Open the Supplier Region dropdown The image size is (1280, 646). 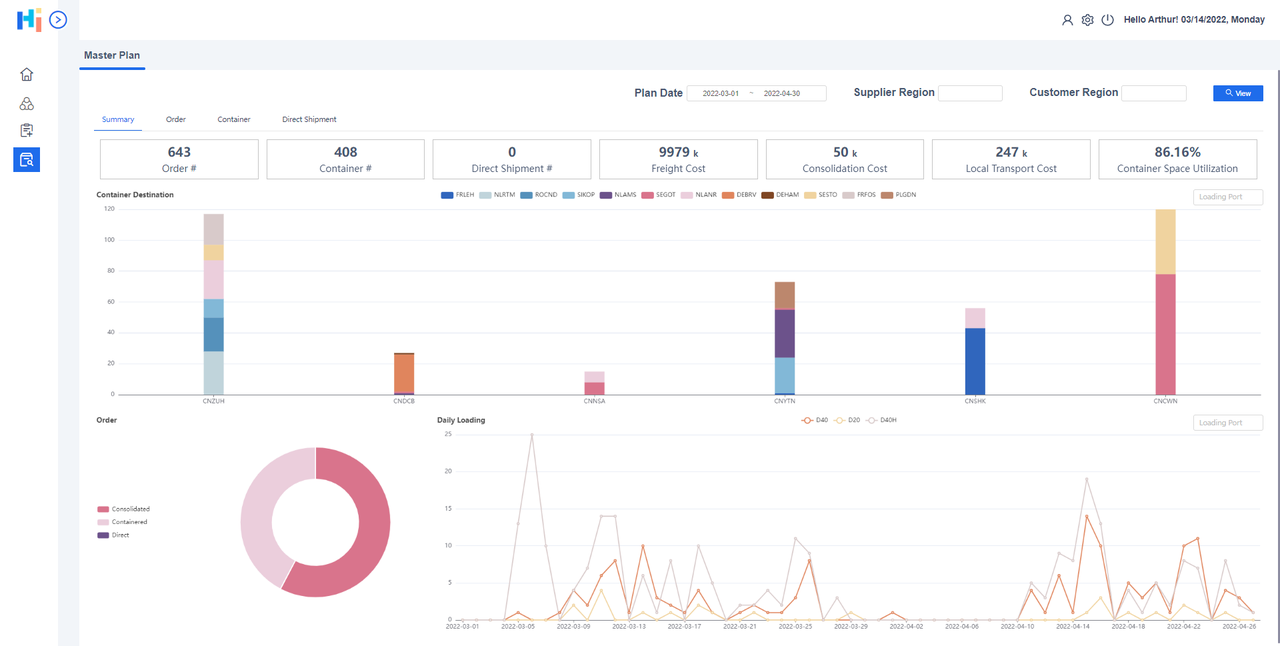coord(969,93)
